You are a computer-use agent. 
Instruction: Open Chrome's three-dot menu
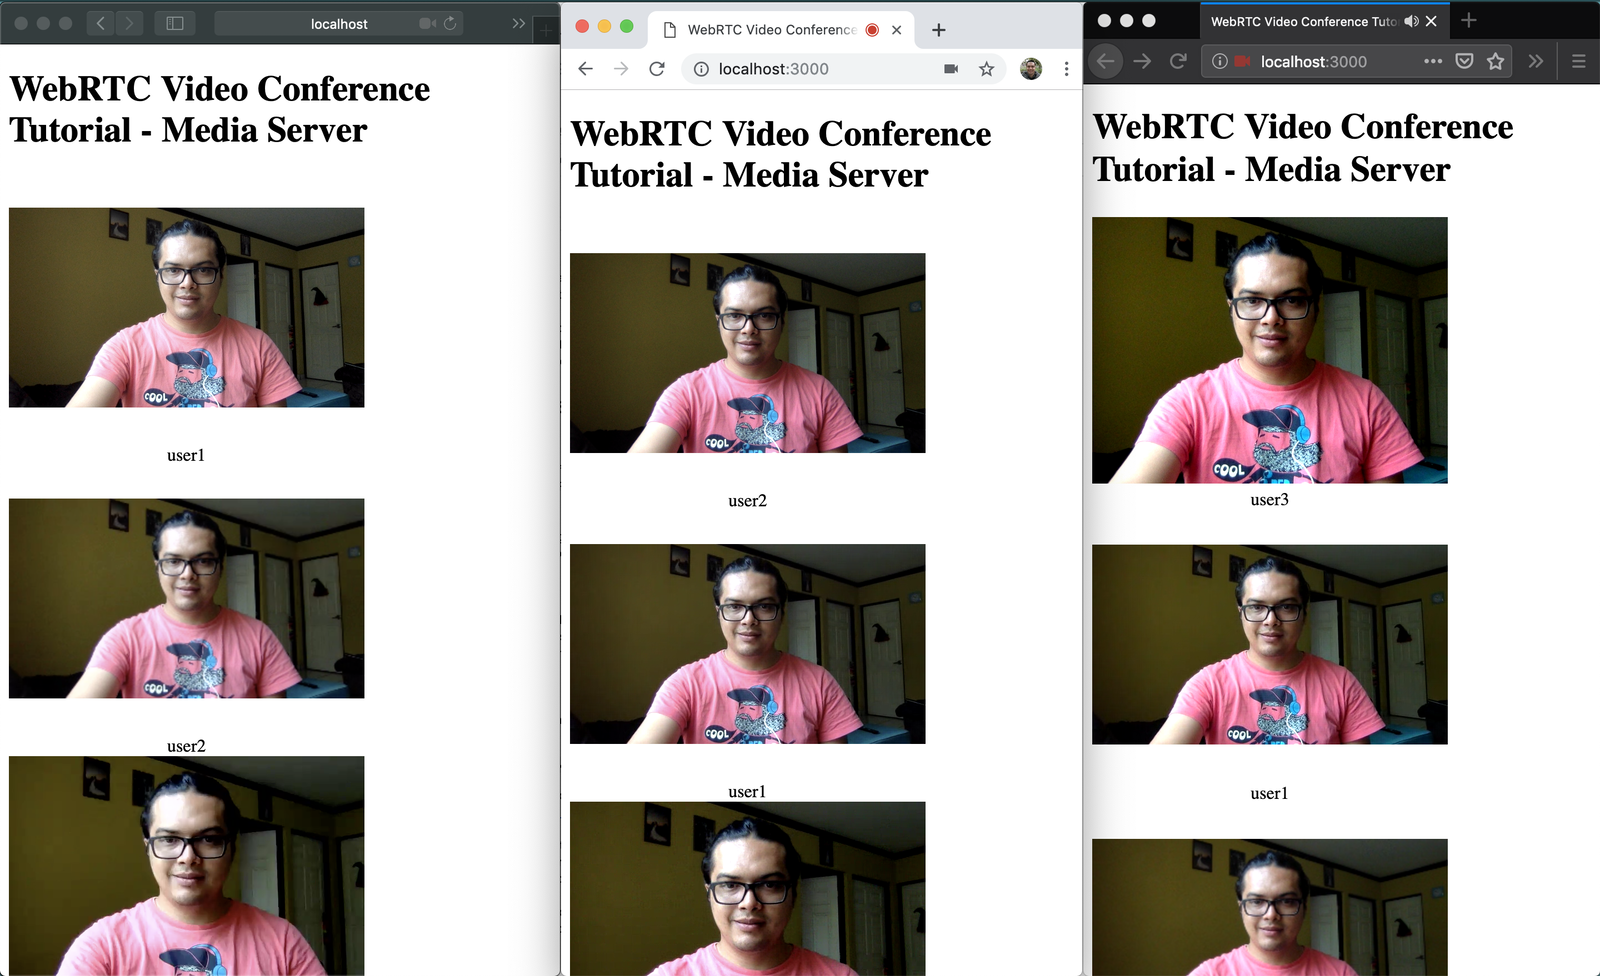tap(1066, 69)
